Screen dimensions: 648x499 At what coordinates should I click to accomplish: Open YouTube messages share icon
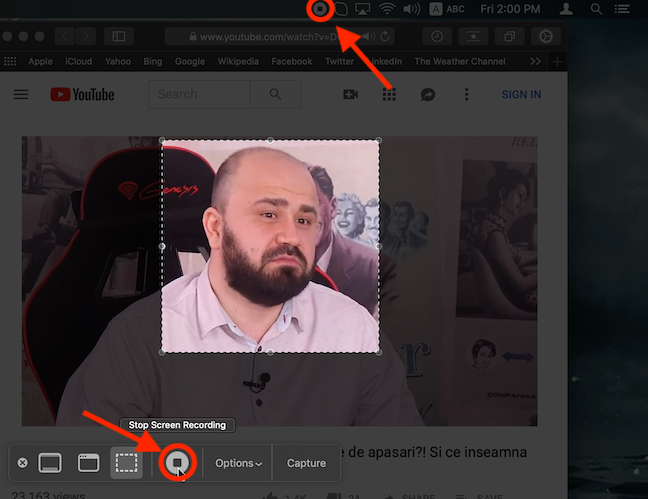pyautogui.click(x=428, y=95)
